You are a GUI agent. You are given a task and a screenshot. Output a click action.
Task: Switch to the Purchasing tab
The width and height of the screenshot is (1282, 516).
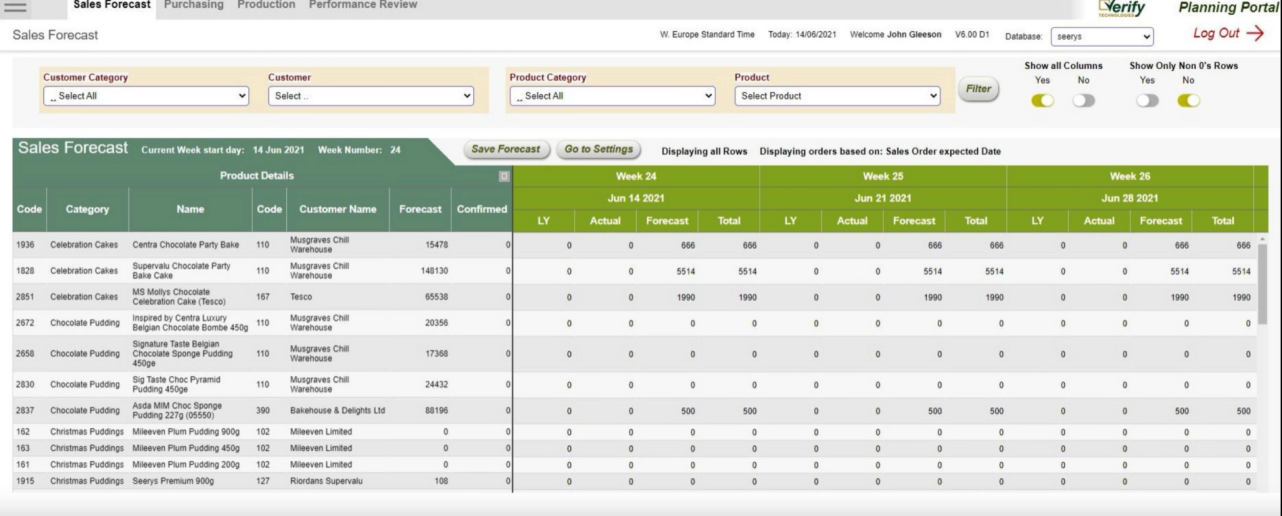click(x=194, y=5)
